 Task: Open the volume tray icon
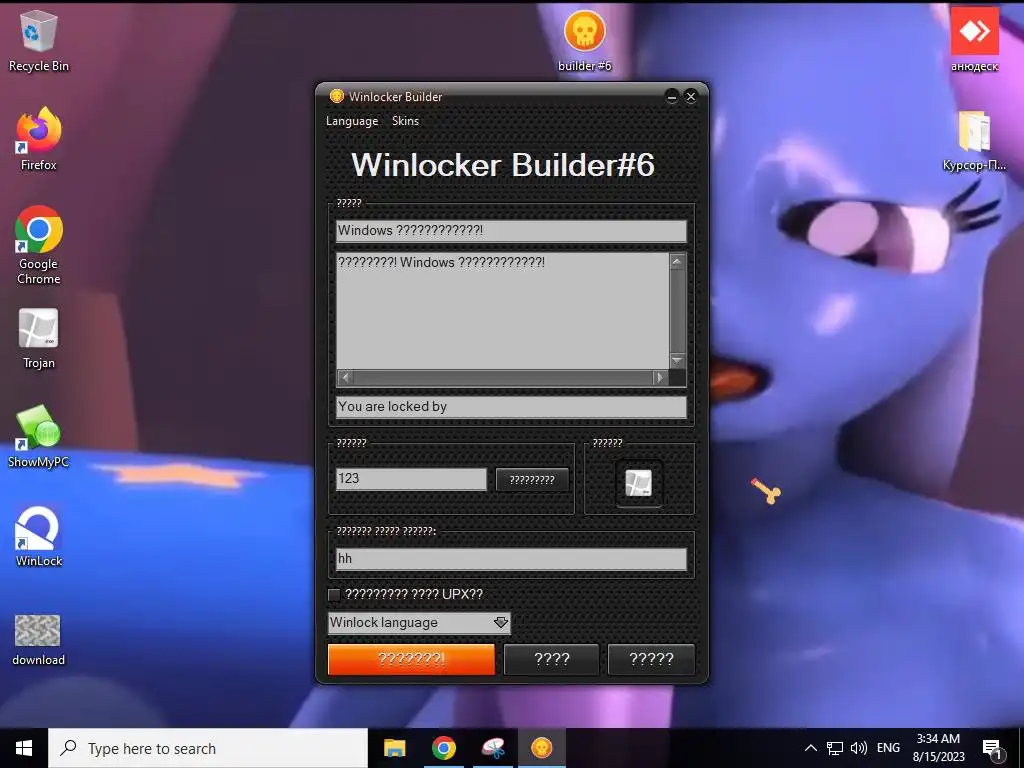[x=859, y=748]
